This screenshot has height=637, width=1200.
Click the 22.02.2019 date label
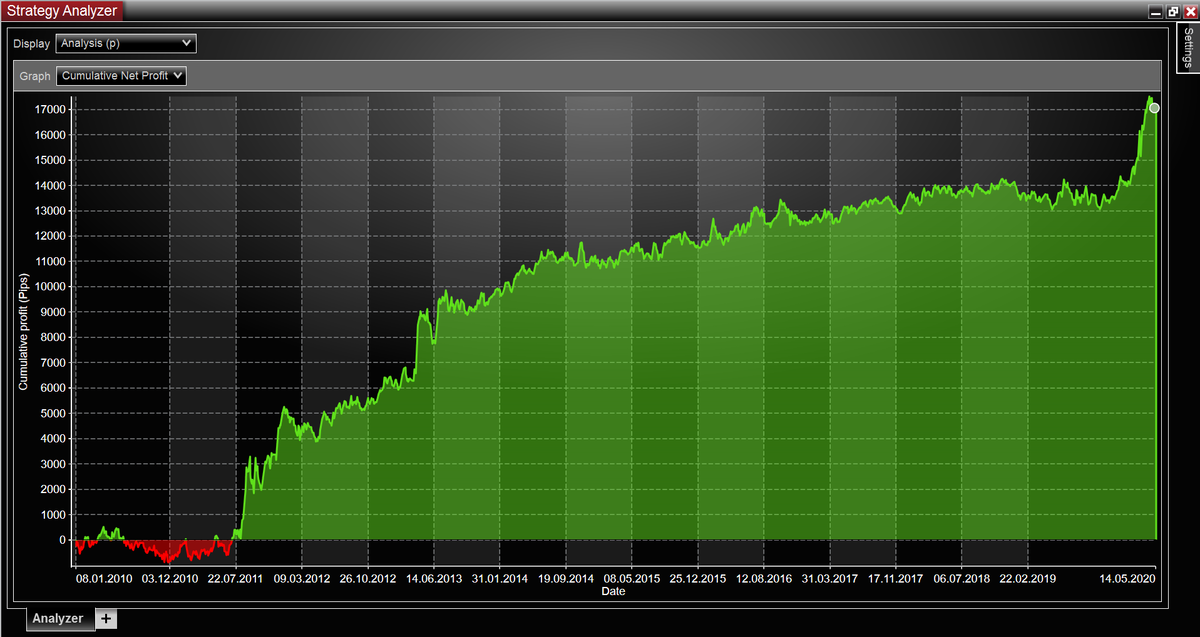(1028, 578)
